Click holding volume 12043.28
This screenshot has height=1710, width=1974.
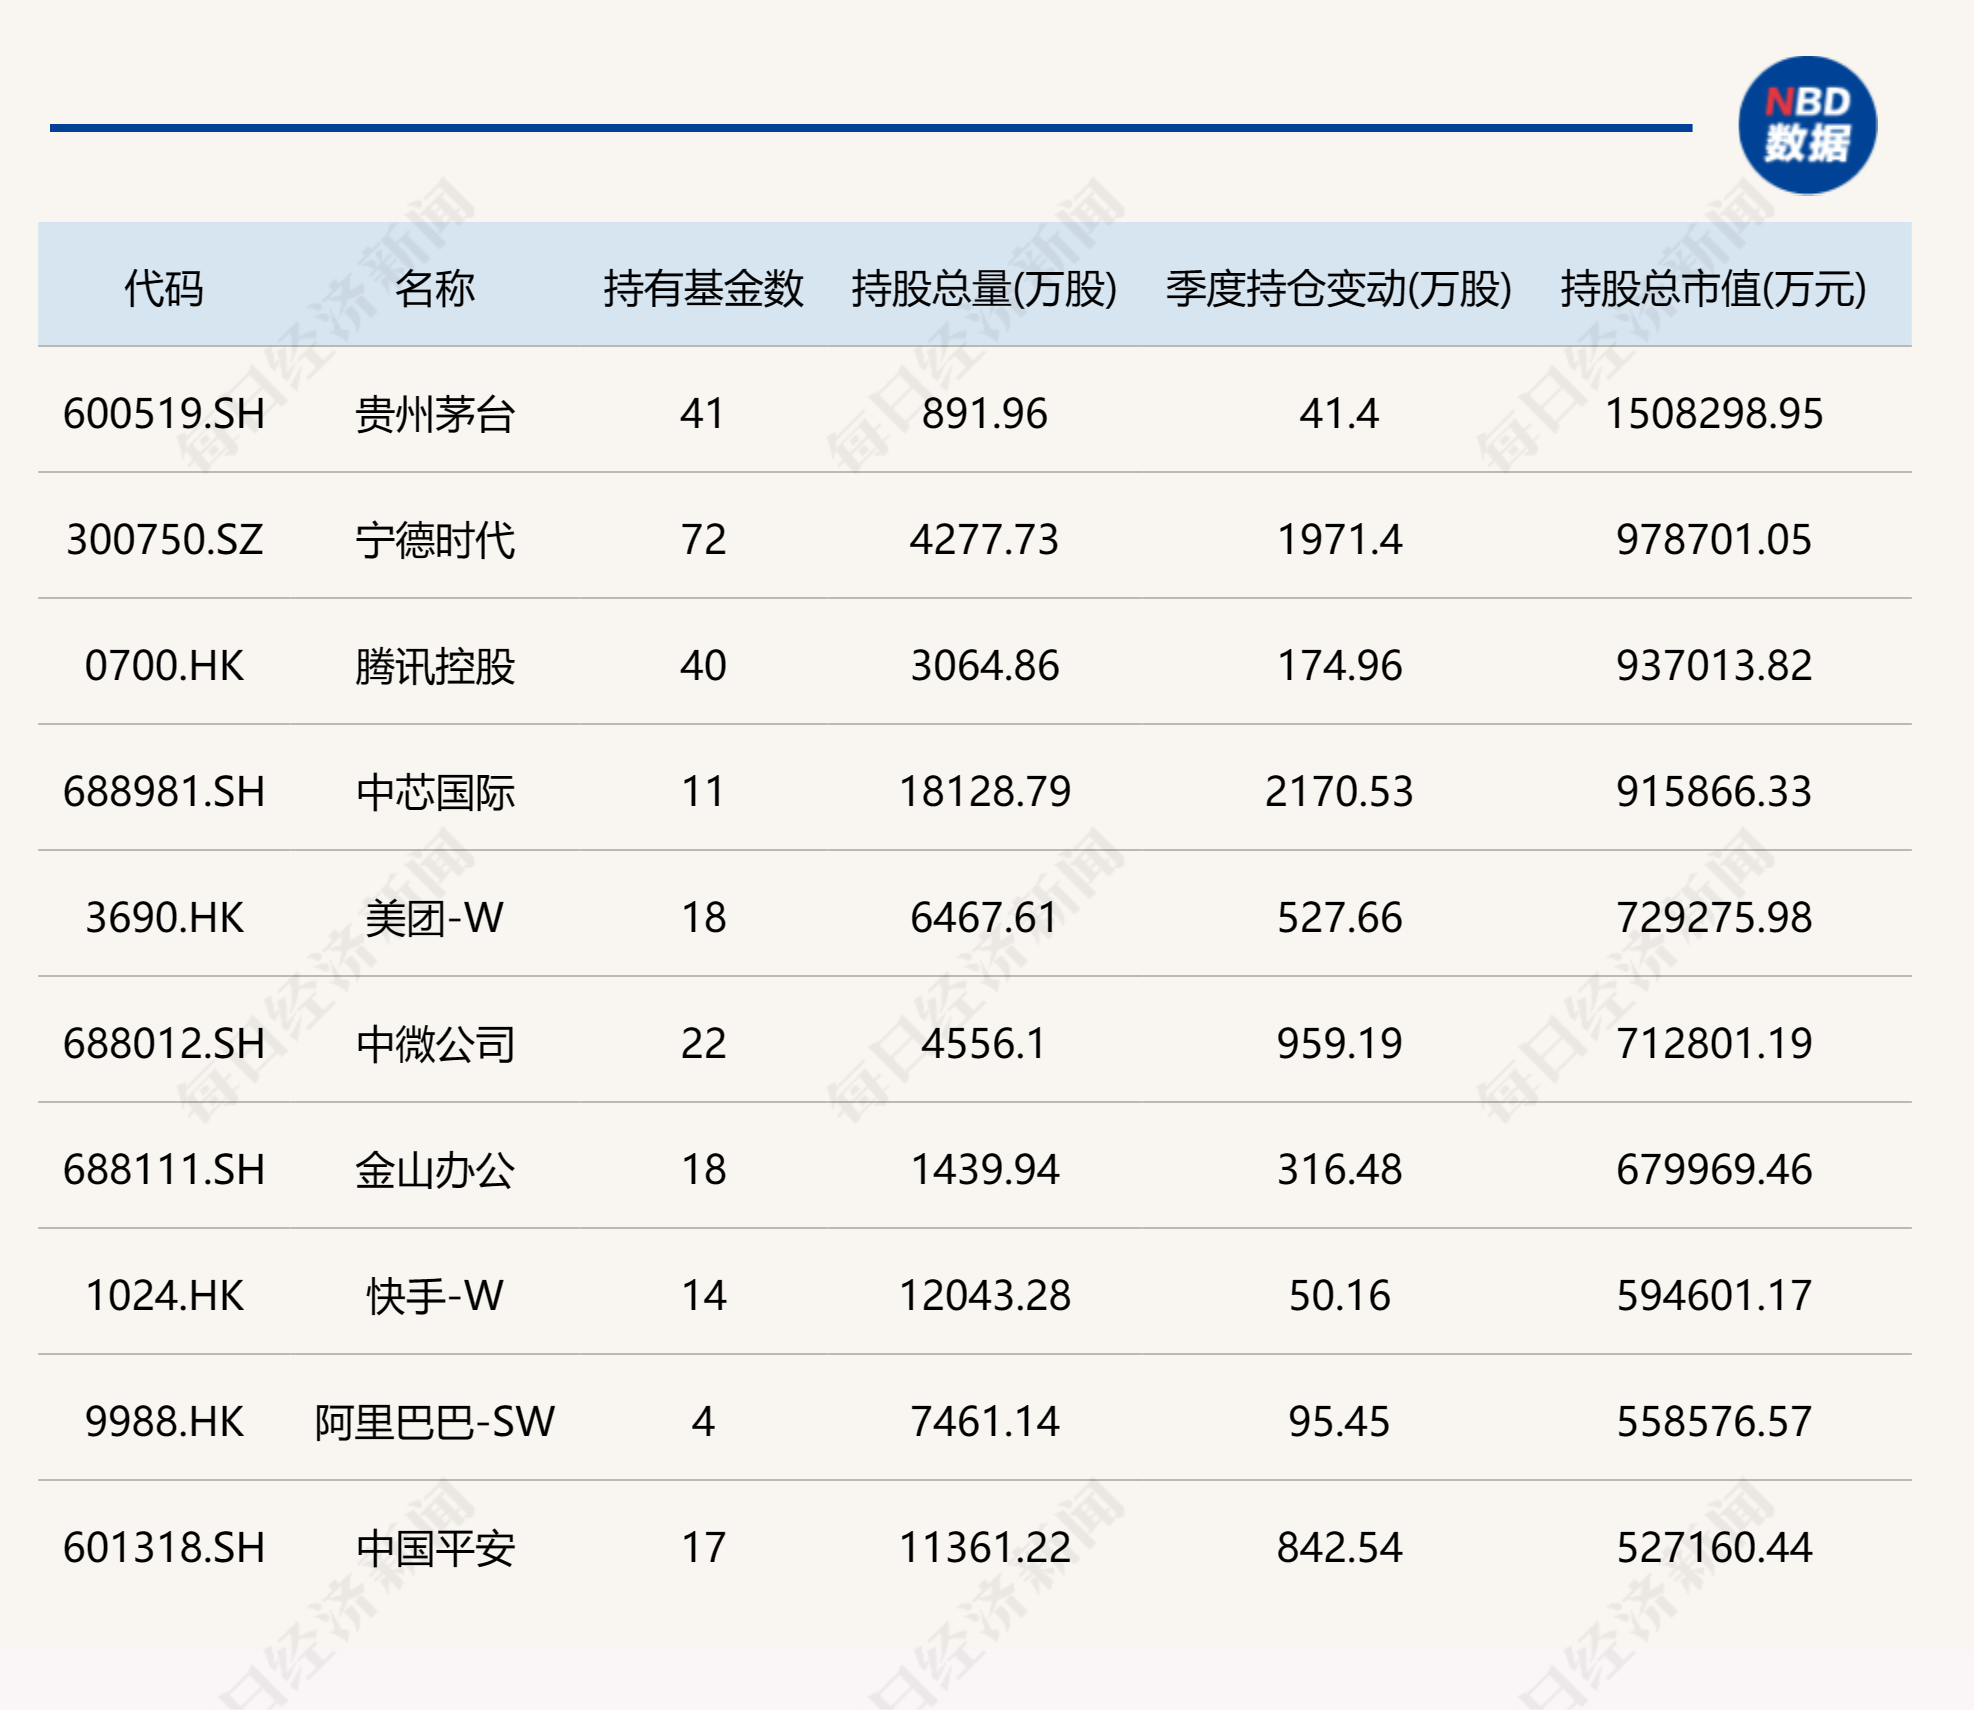(x=984, y=1296)
